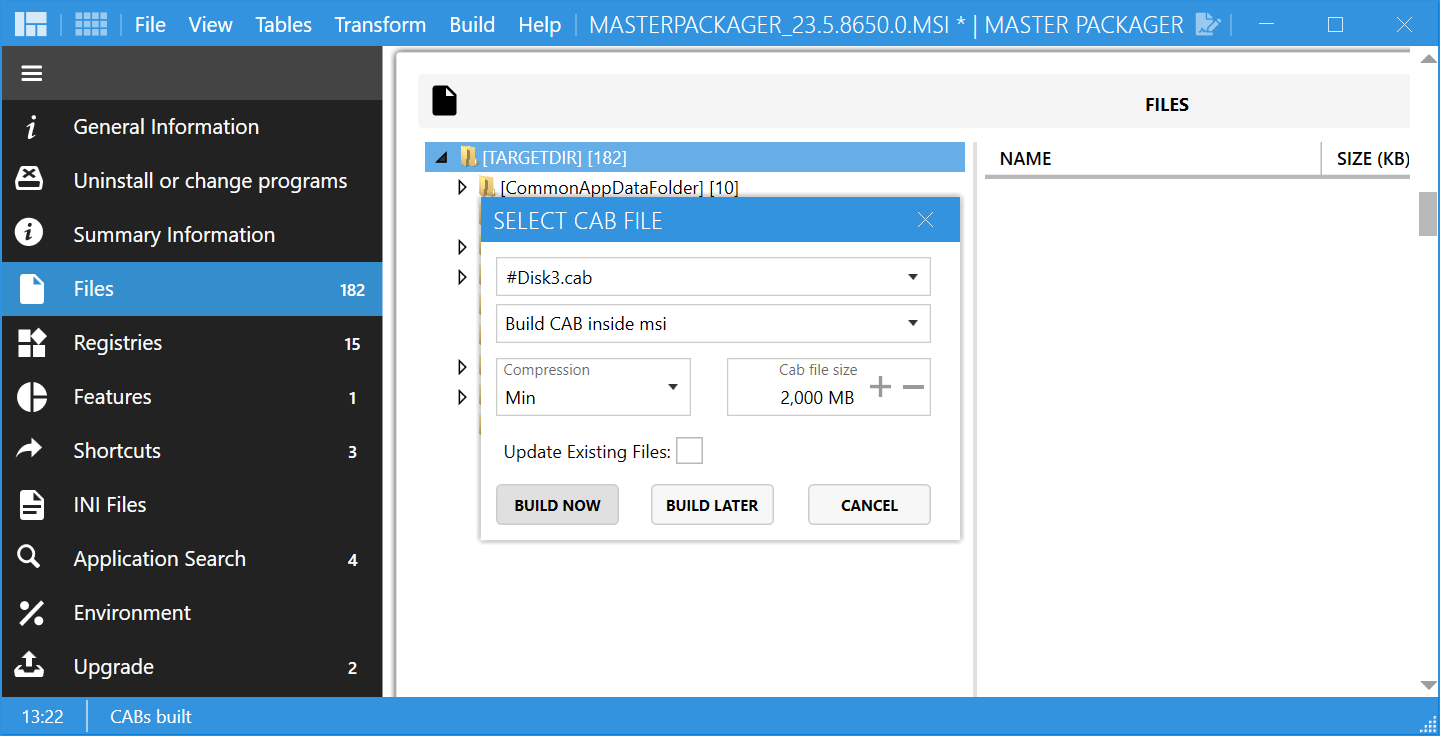Open the Tables menu

[283, 24]
